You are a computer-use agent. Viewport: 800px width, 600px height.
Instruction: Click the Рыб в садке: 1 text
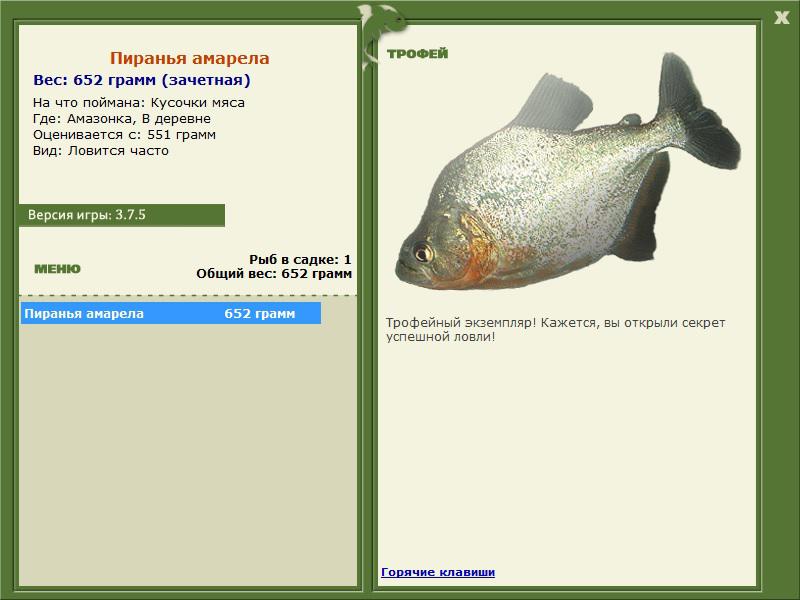tap(301, 260)
